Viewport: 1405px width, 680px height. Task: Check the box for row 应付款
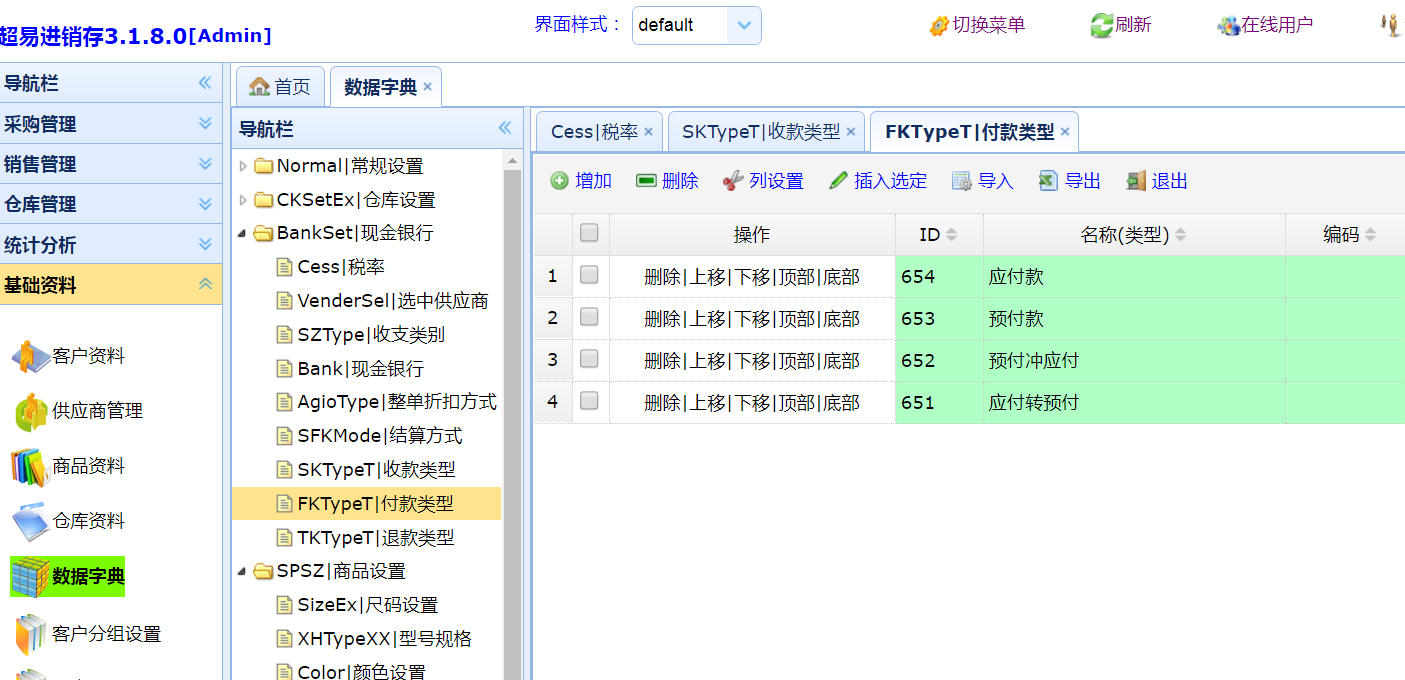(589, 275)
